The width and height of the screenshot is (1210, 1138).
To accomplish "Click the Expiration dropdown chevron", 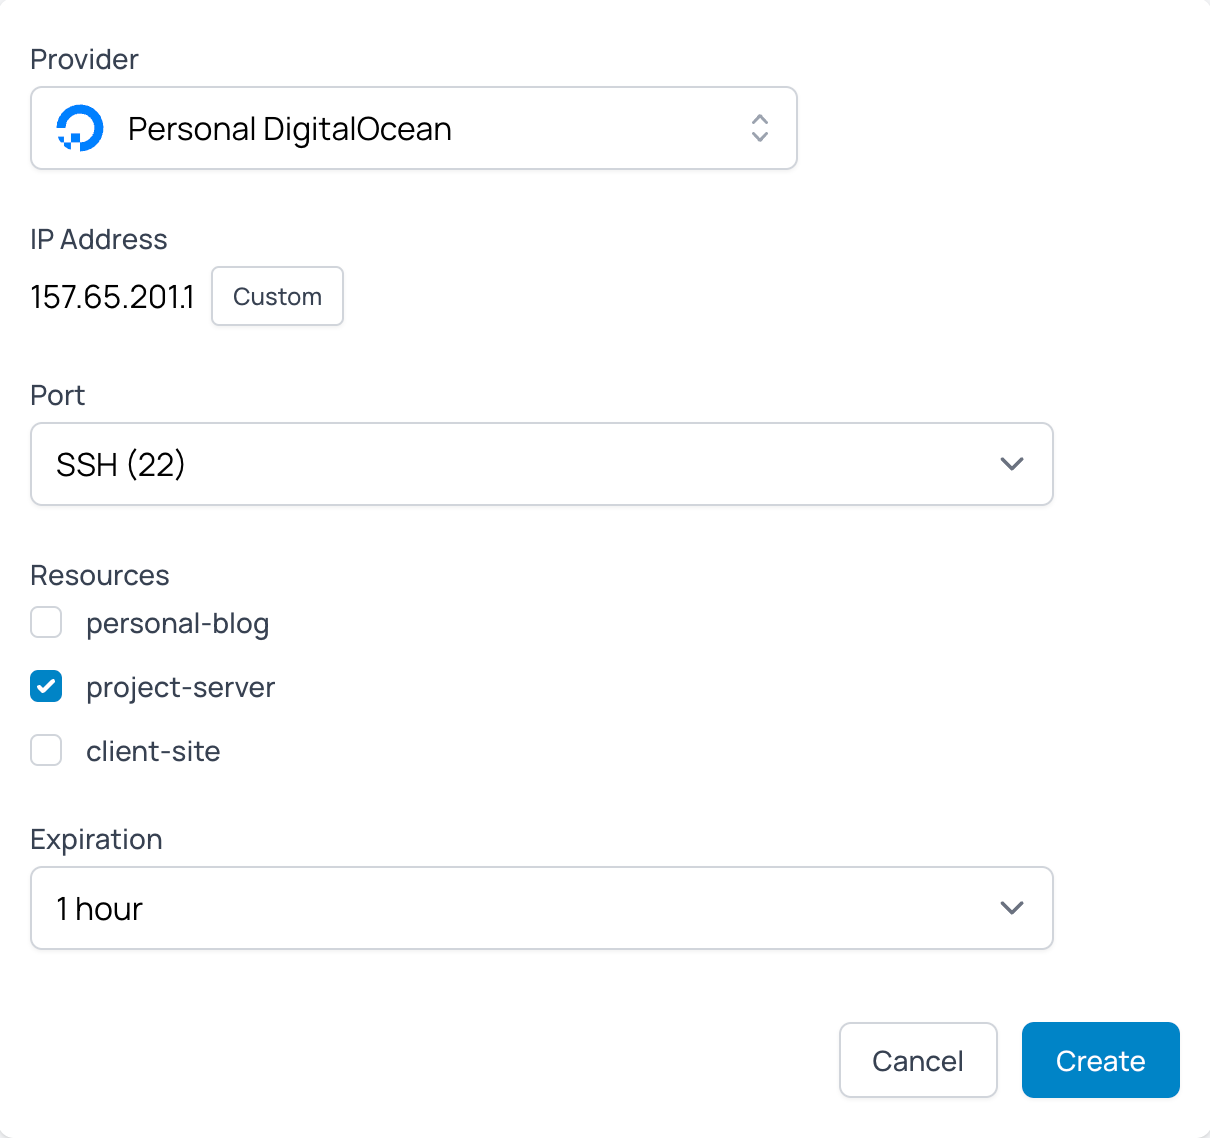I will (1012, 908).
